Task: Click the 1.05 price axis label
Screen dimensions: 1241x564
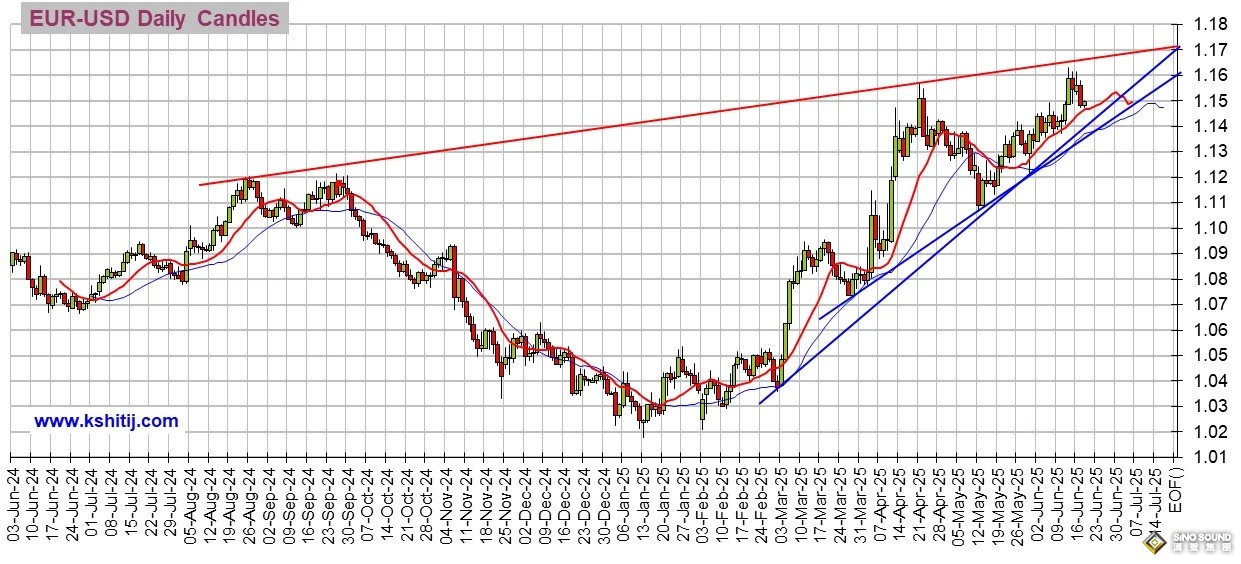Action: (1210, 355)
